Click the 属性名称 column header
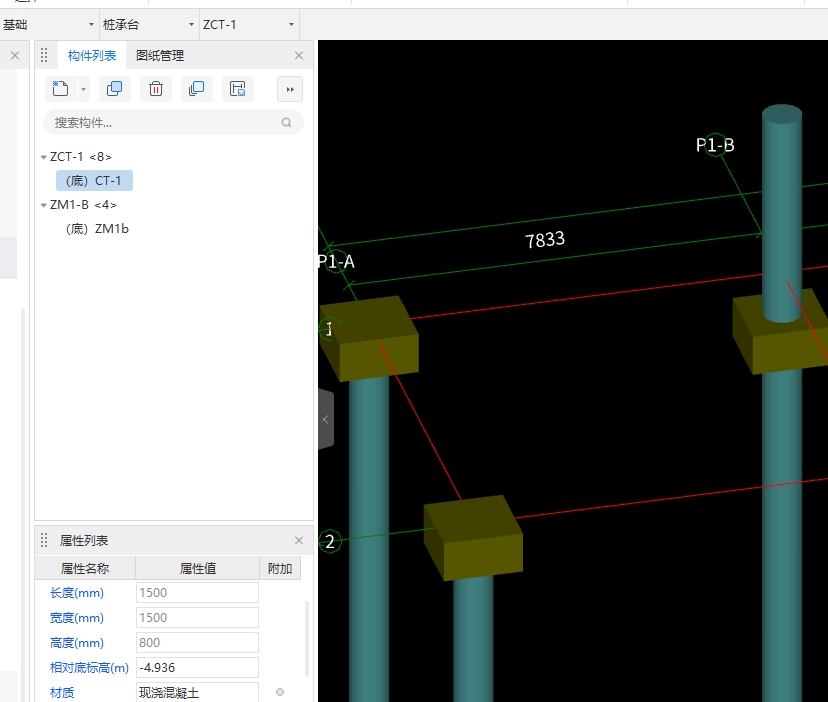This screenshot has width=828, height=702. (x=85, y=568)
